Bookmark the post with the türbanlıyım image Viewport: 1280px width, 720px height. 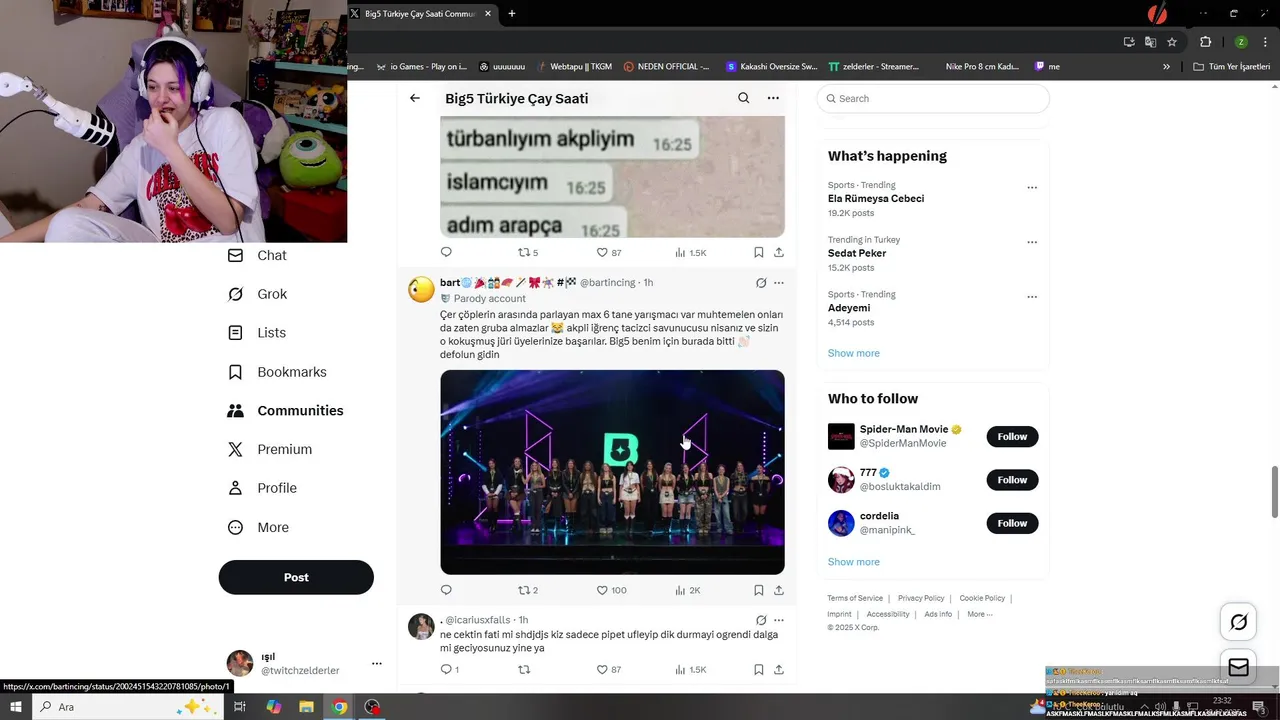(x=759, y=253)
